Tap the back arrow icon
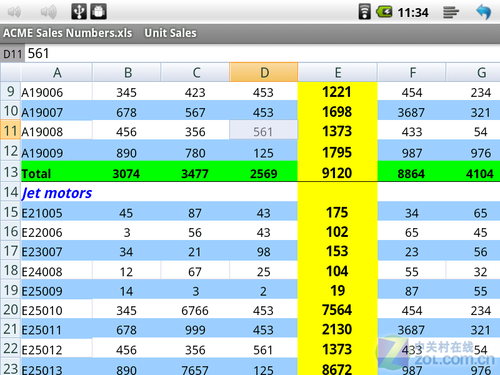The width and height of the screenshot is (500, 375). [483, 12]
